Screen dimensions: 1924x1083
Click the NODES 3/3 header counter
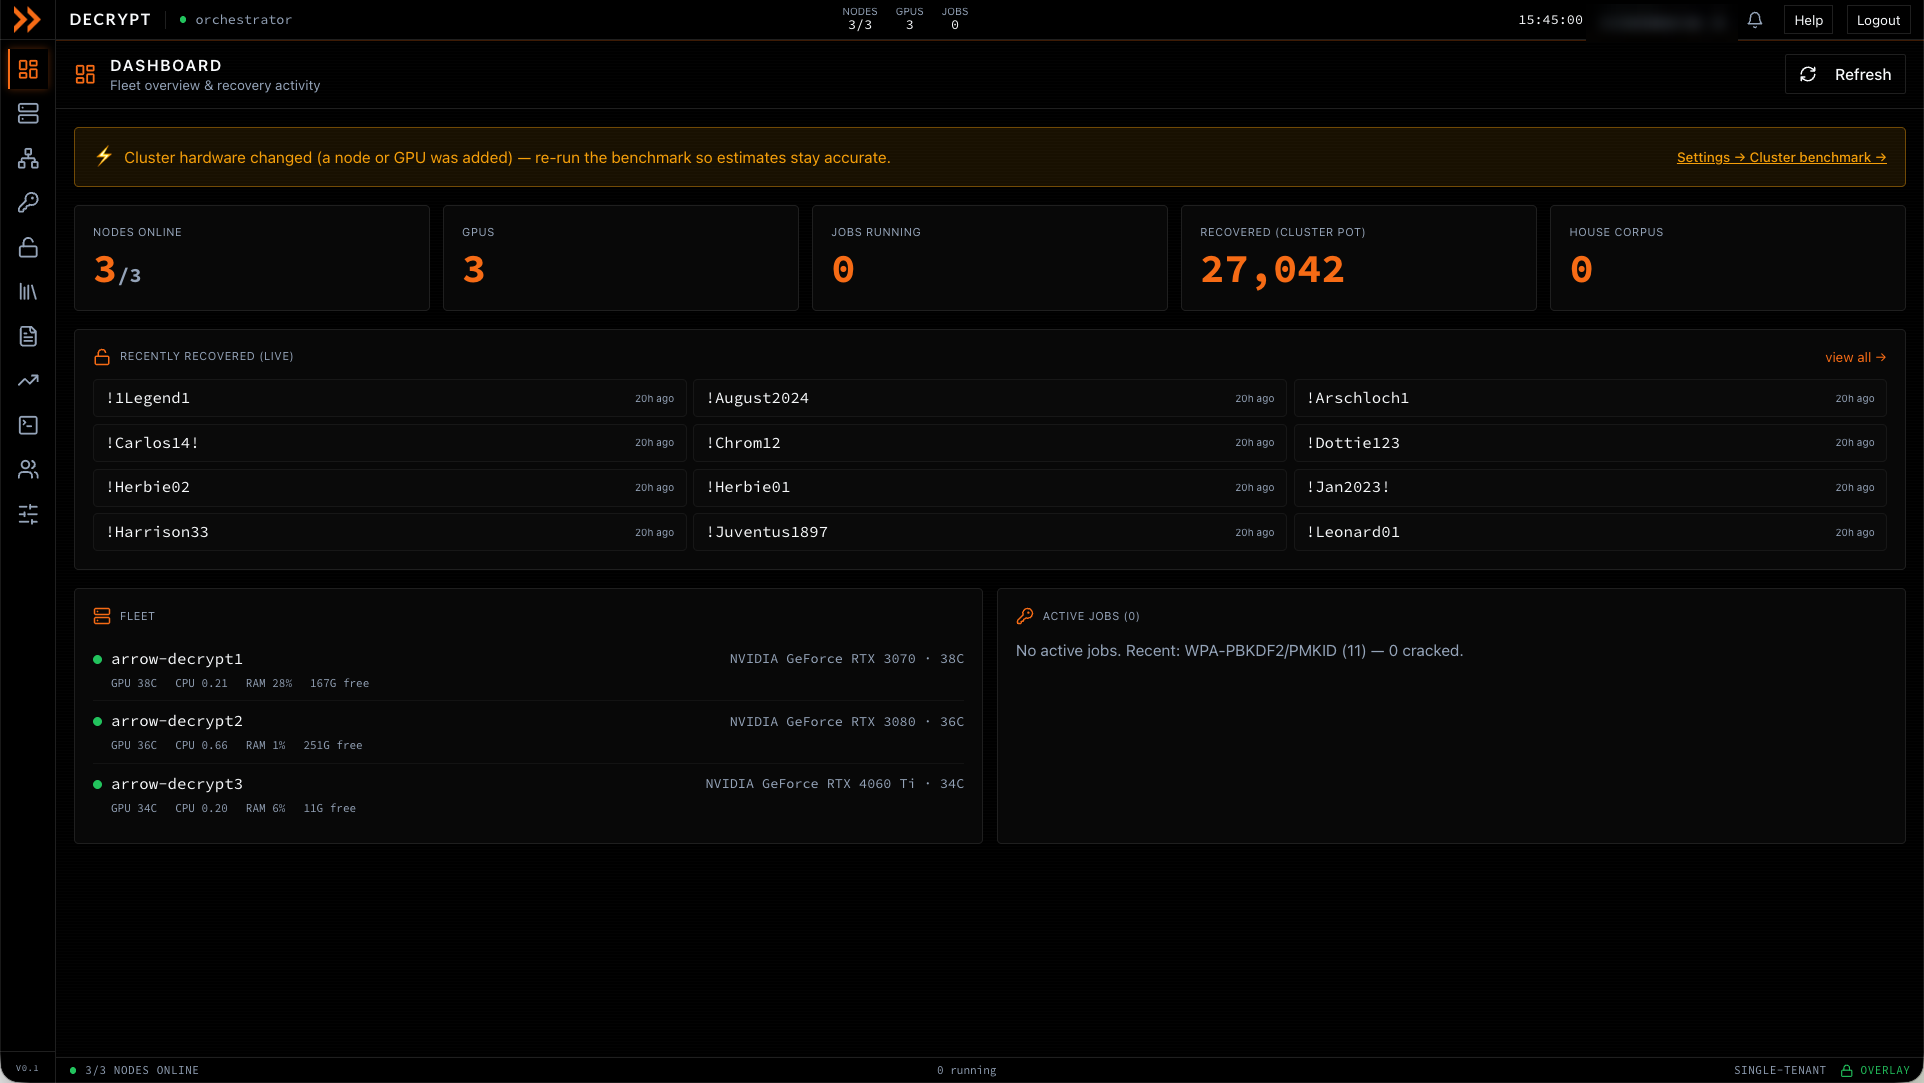click(x=860, y=19)
